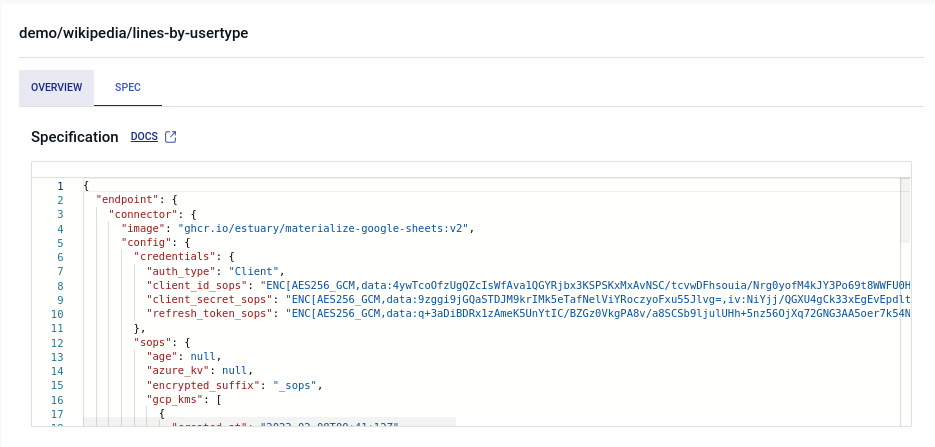Open the external link icon beside DOCS

[170, 137]
